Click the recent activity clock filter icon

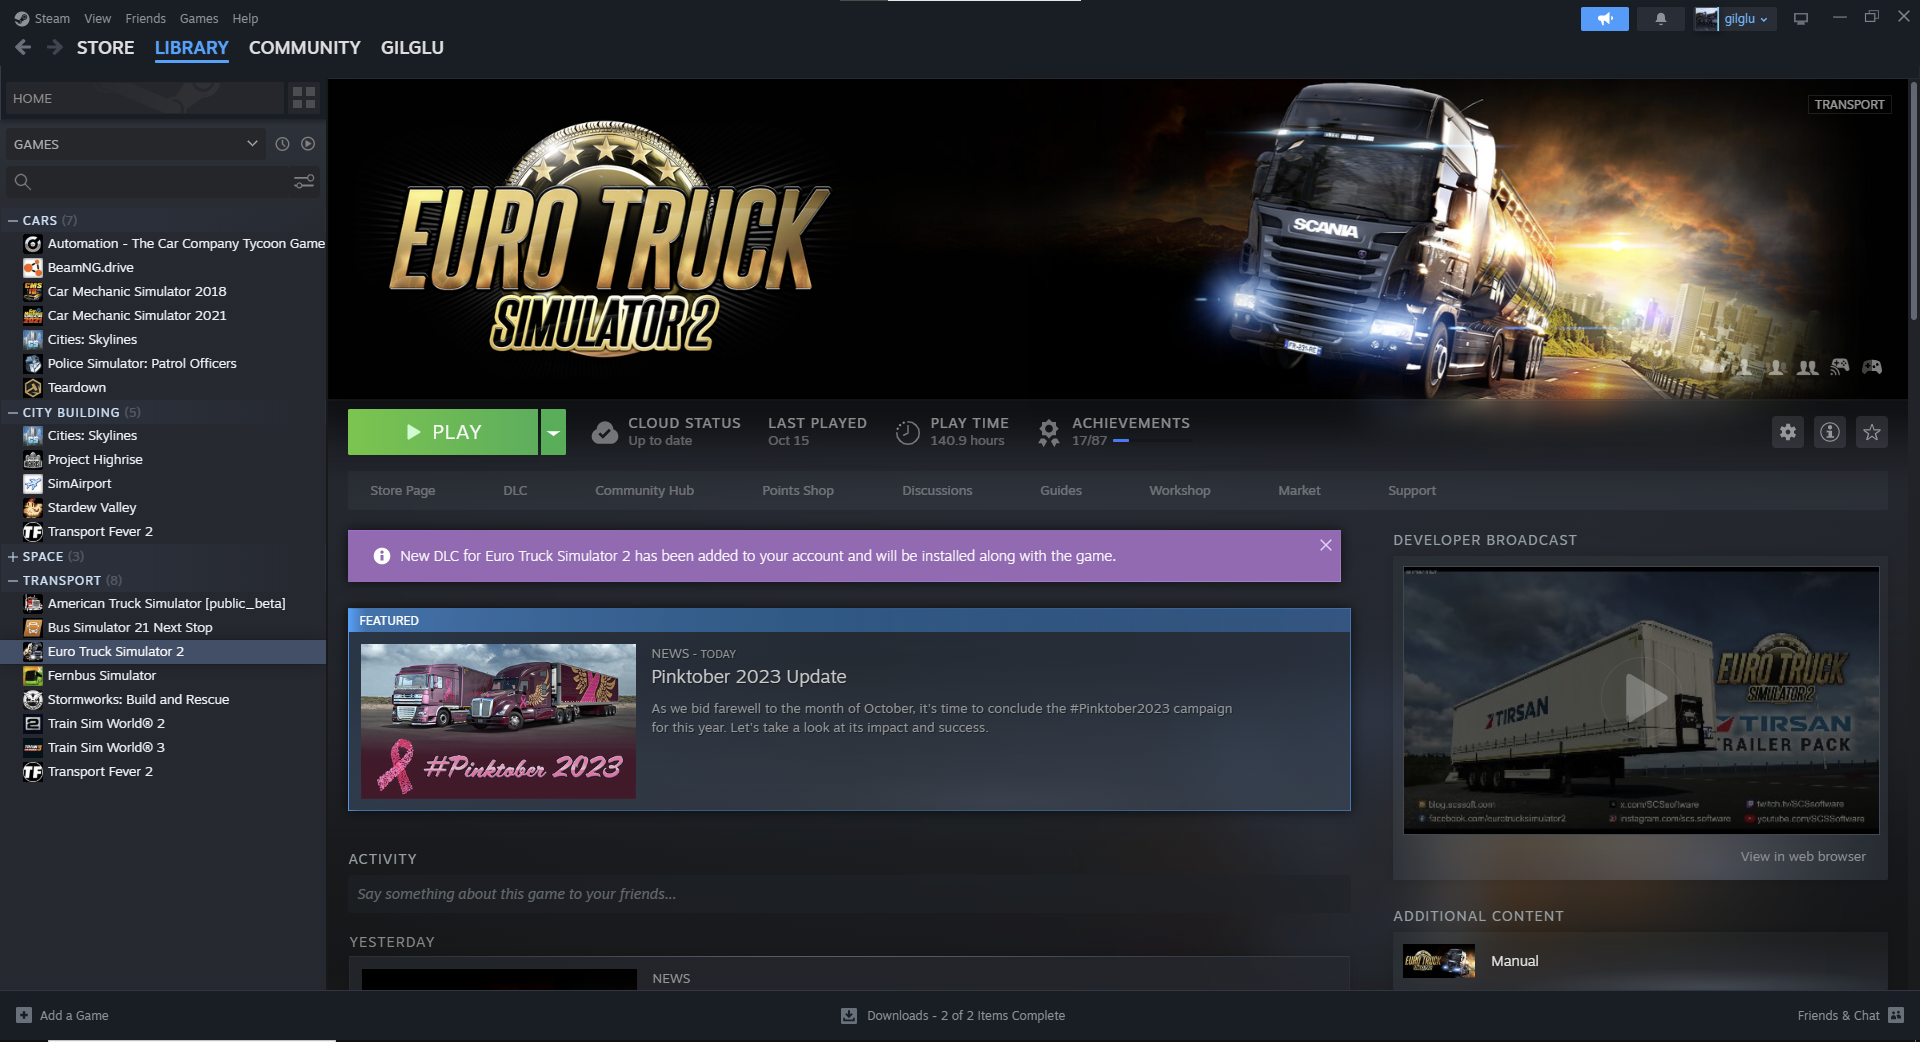(x=282, y=144)
